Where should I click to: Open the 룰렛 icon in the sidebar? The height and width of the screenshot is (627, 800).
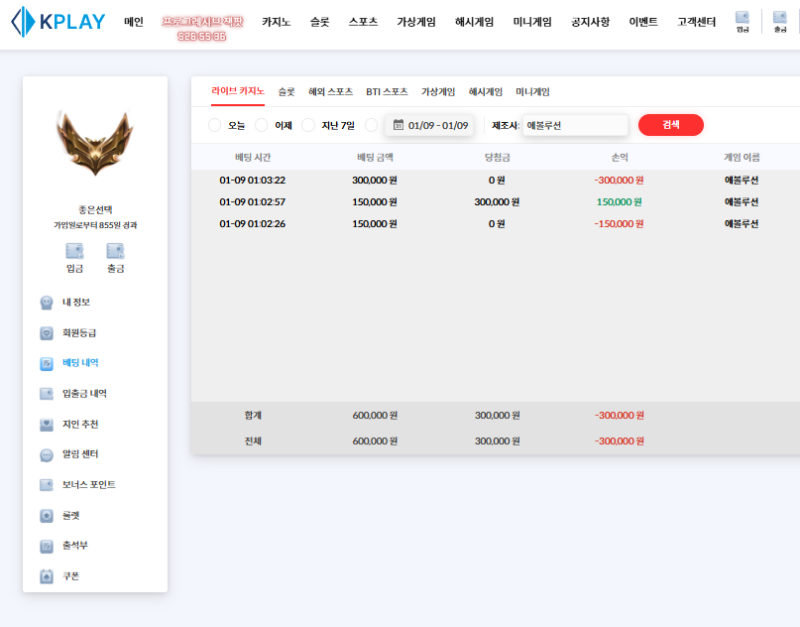click(x=46, y=516)
